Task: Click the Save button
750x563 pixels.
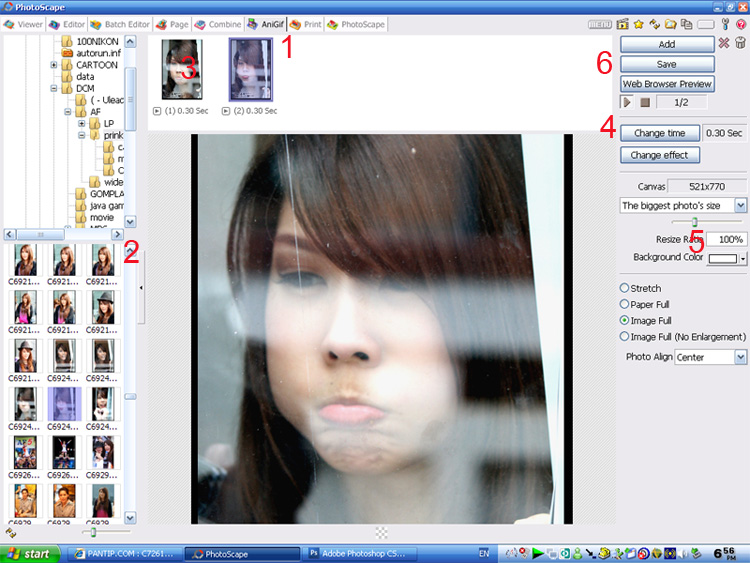Action: (667, 64)
